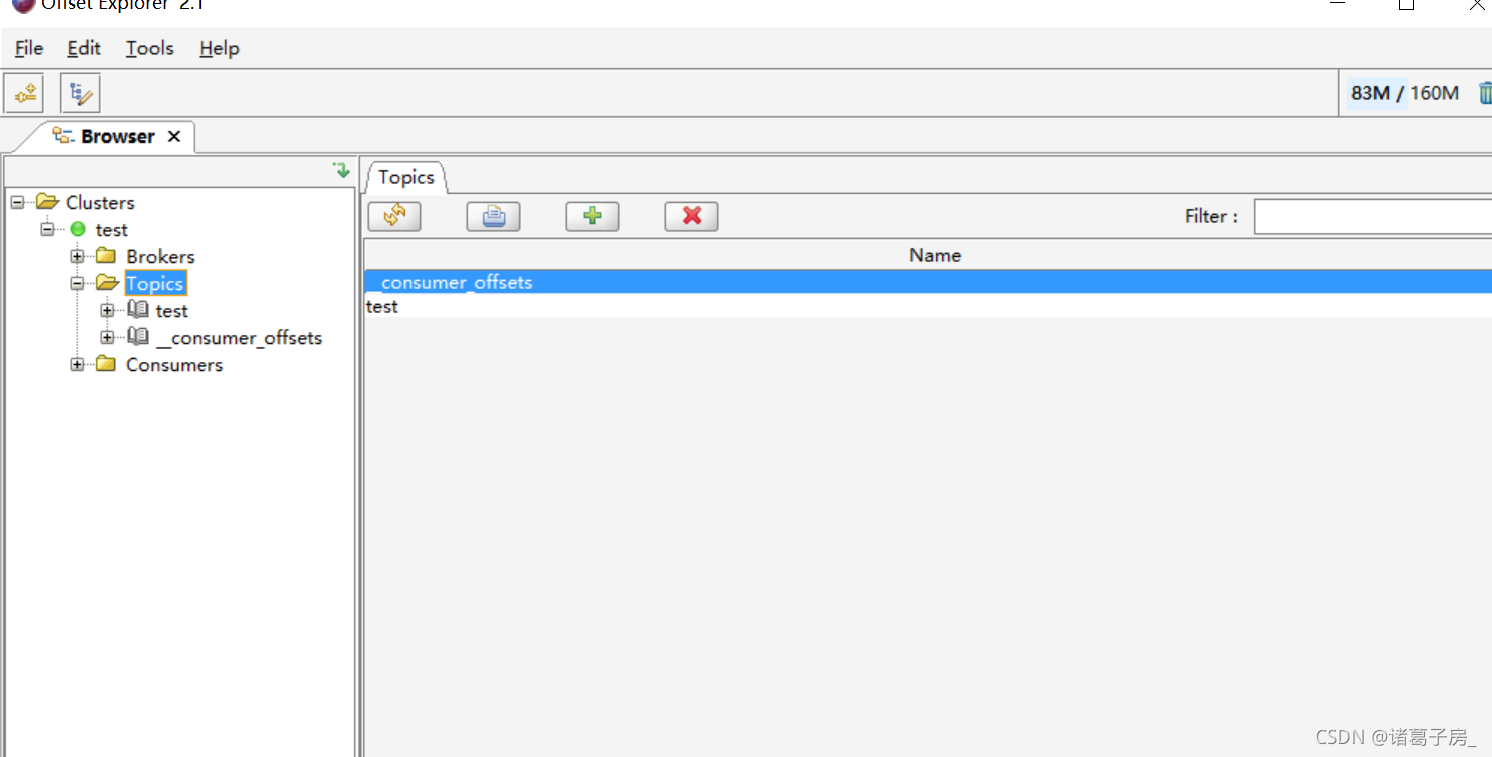The width and height of the screenshot is (1492, 757).
Task: Delete the selected topic using the red X icon
Action: pyautogui.click(x=691, y=216)
